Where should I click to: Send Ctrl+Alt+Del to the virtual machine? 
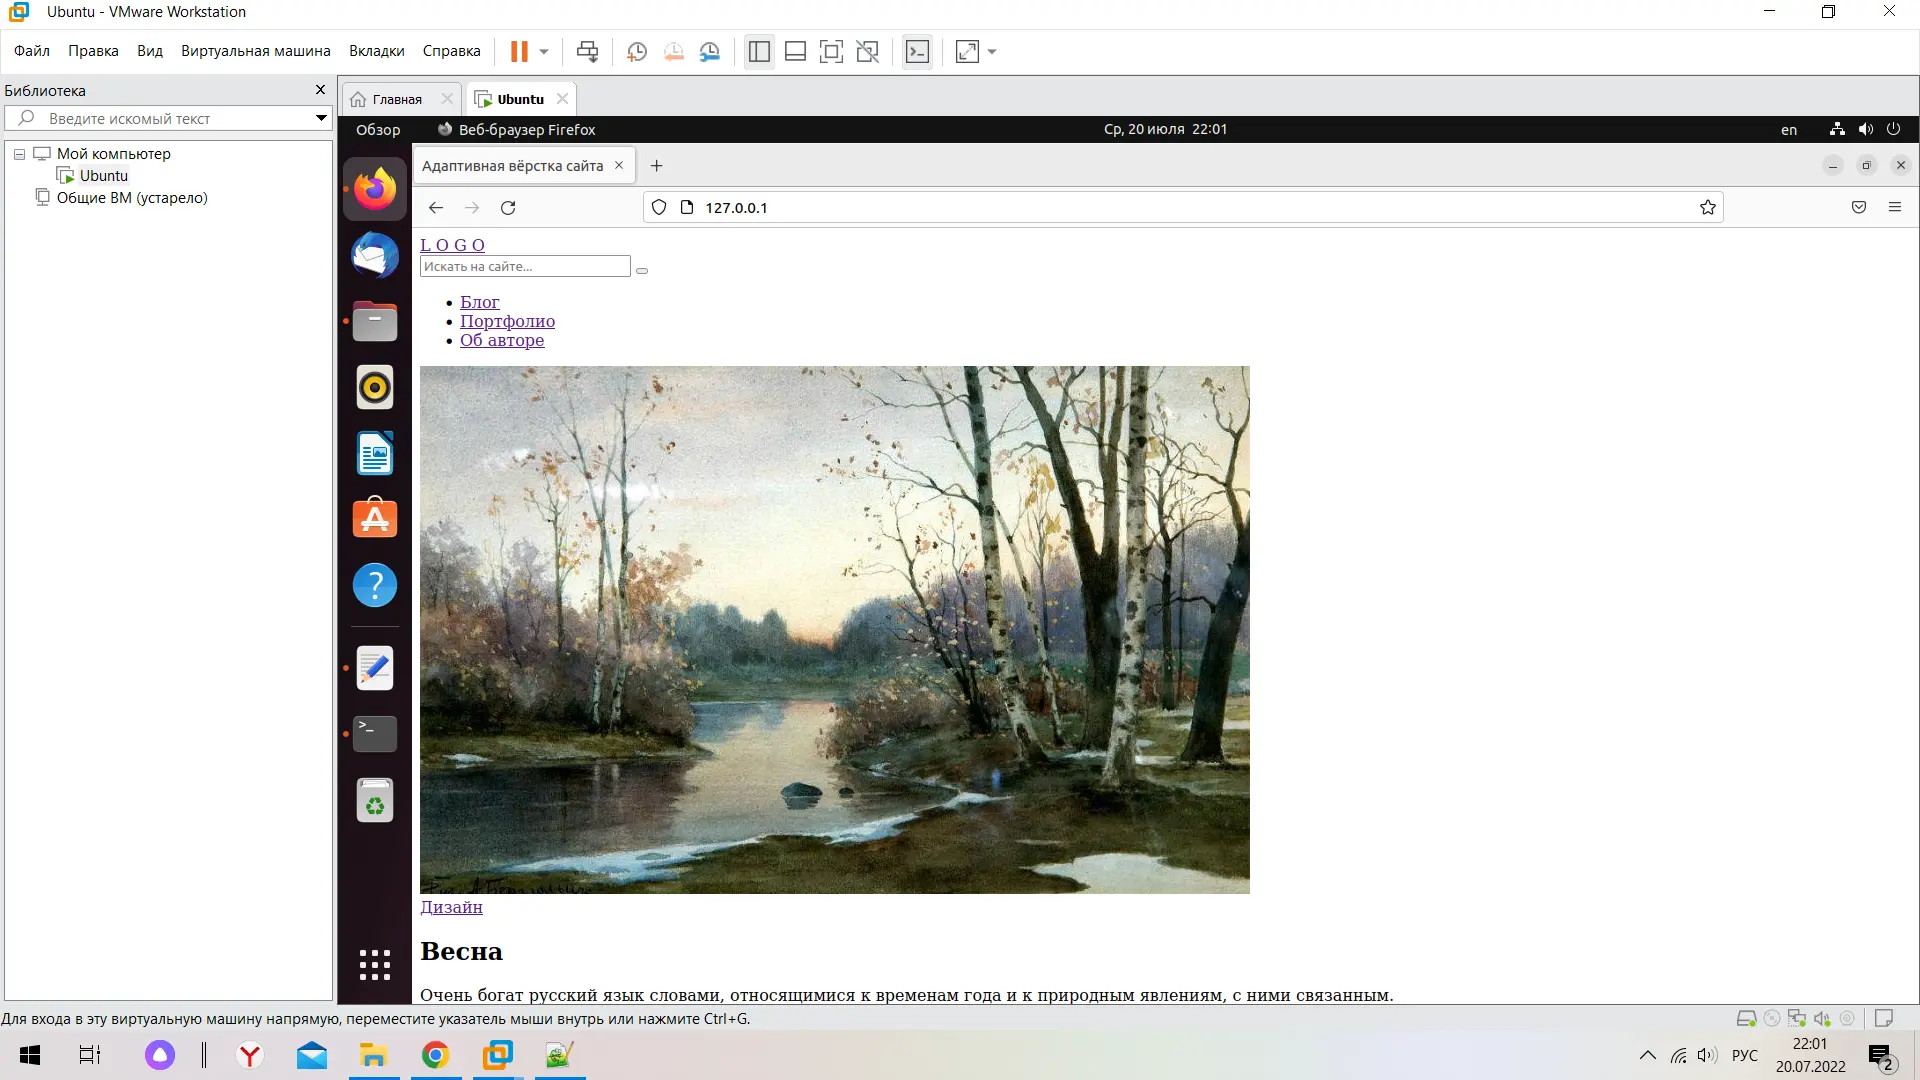click(x=588, y=52)
